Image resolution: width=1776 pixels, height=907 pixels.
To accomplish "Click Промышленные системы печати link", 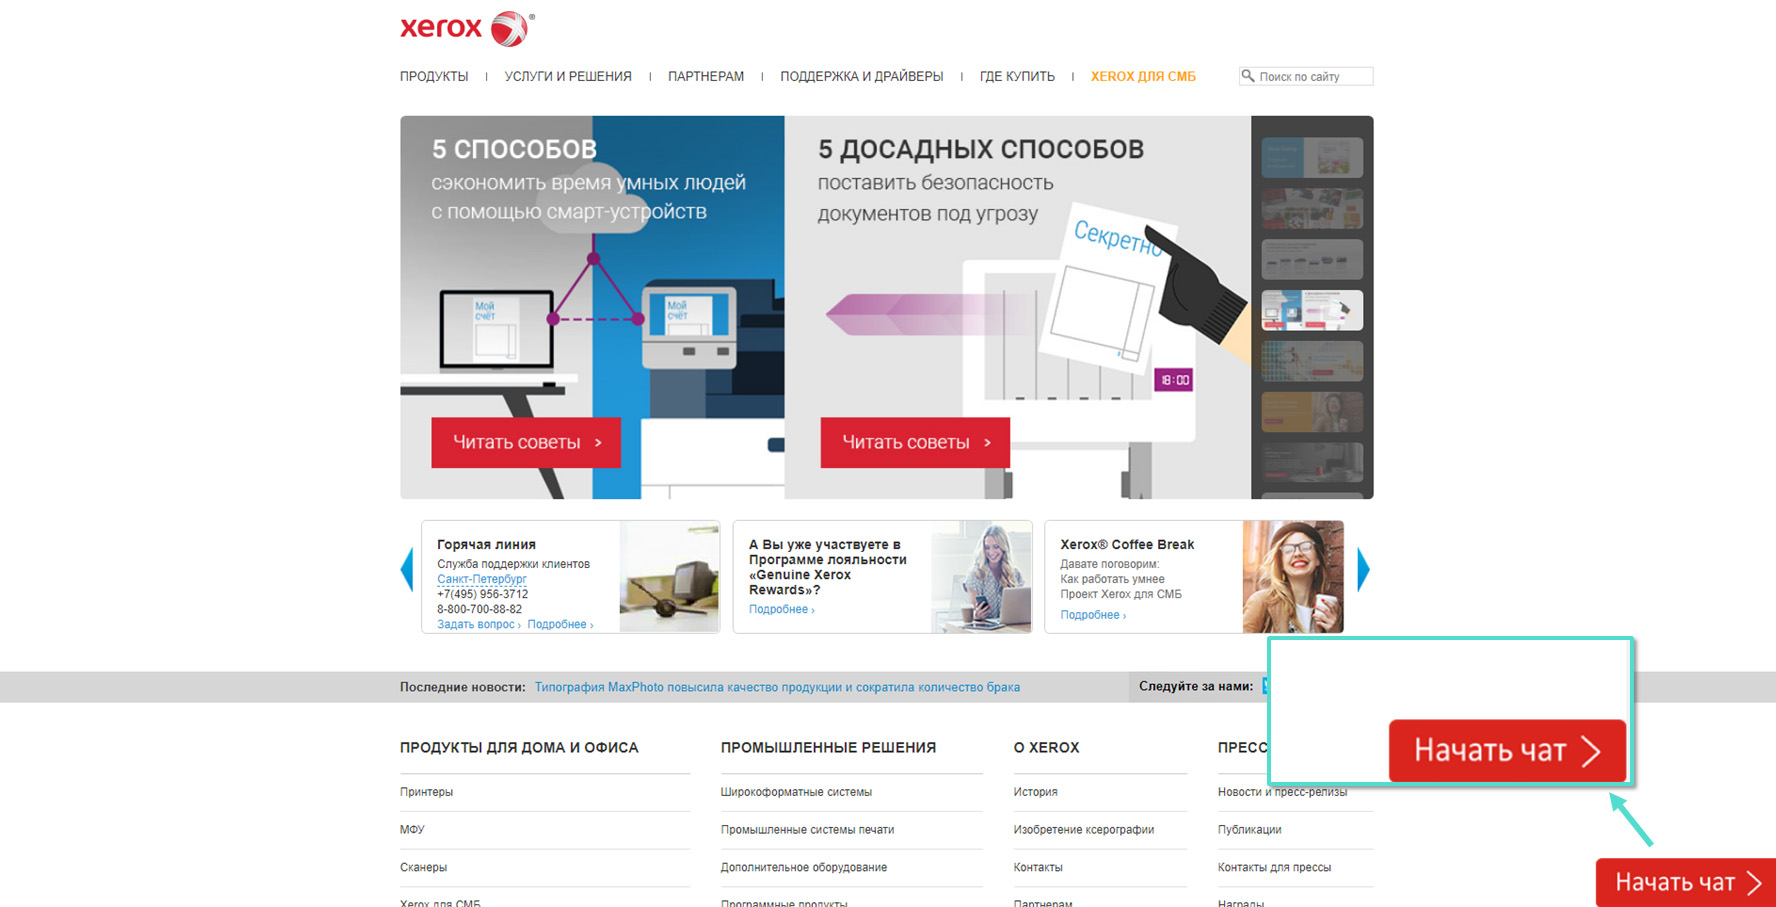I will click(x=807, y=830).
